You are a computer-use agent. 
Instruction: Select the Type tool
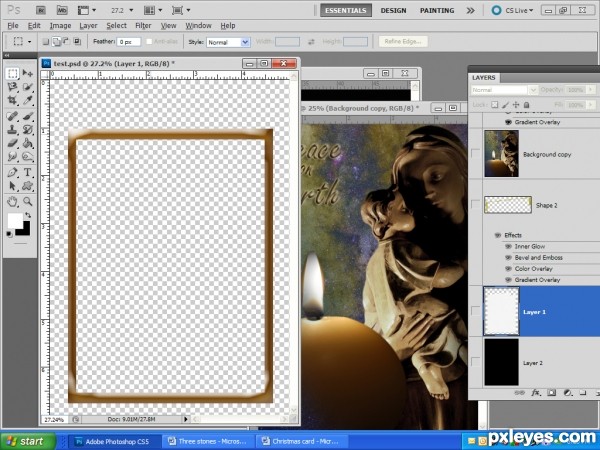(x=28, y=172)
